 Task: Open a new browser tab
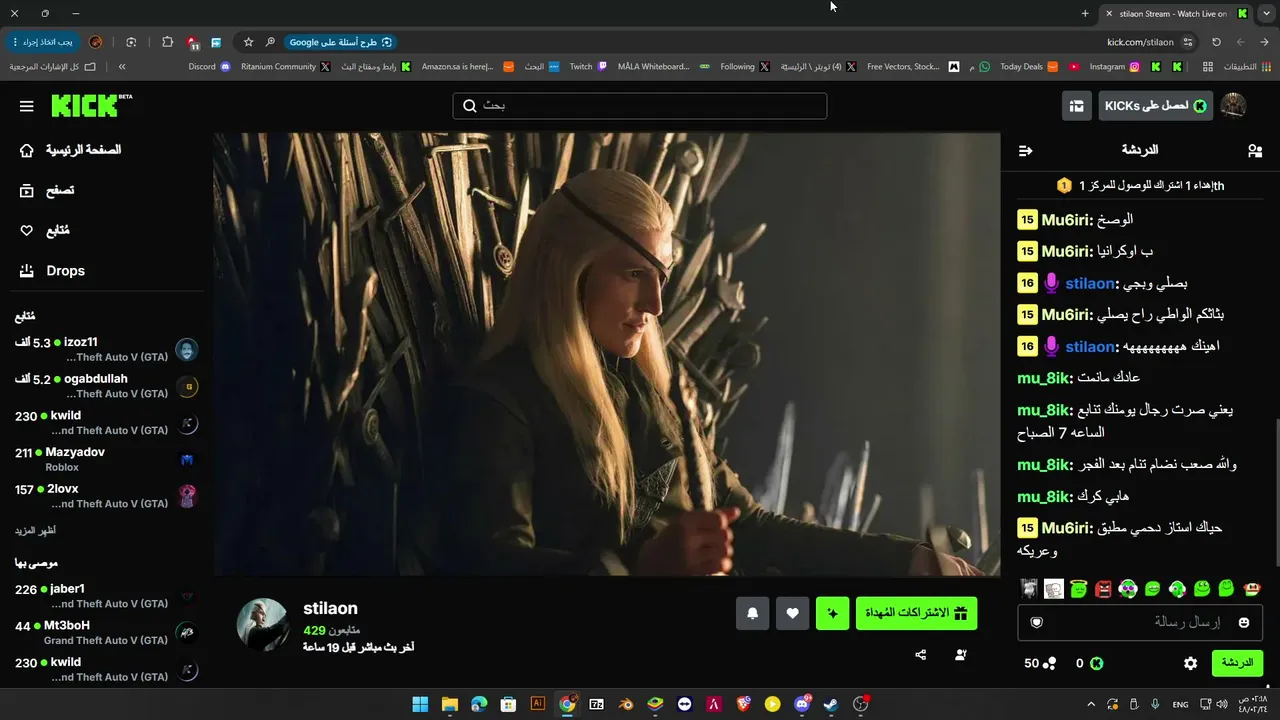pos(1085,13)
